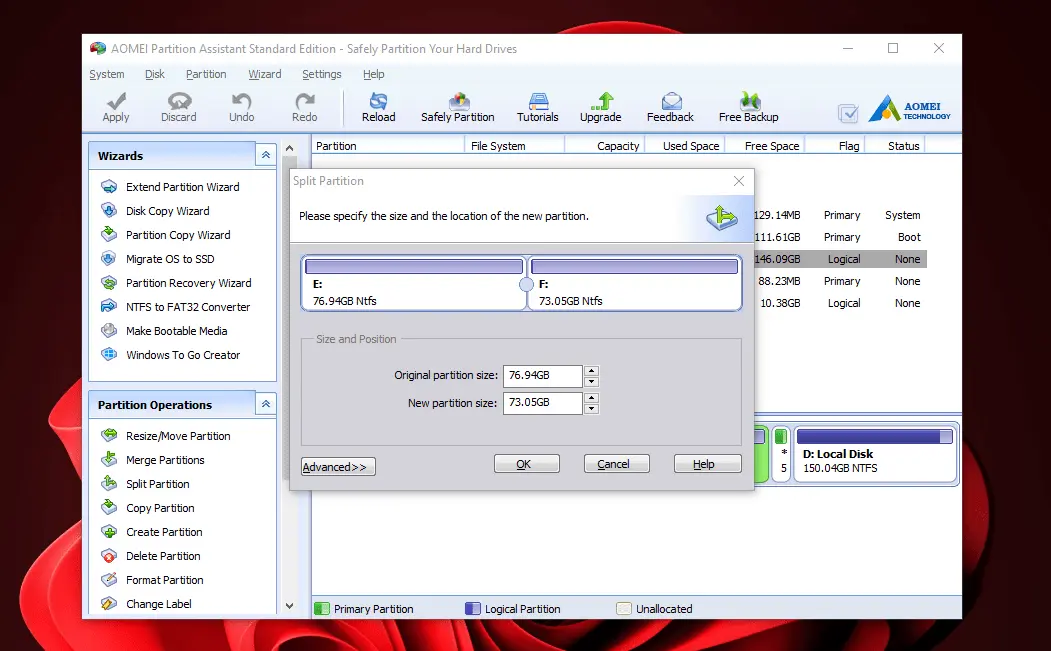Viewport: 1051px width, 651px height.
Task: Click the F: 73.05GB Ntfs partition bar
Action: point(635,284)
